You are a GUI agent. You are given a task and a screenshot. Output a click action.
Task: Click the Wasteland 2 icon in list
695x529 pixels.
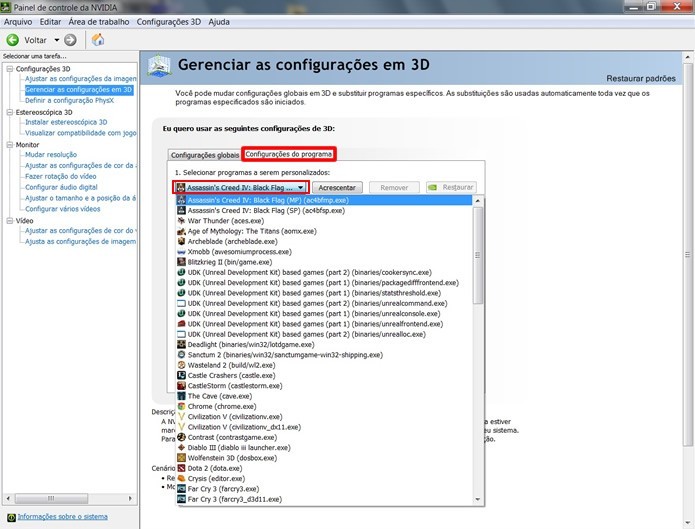click(x=181, y=365)
